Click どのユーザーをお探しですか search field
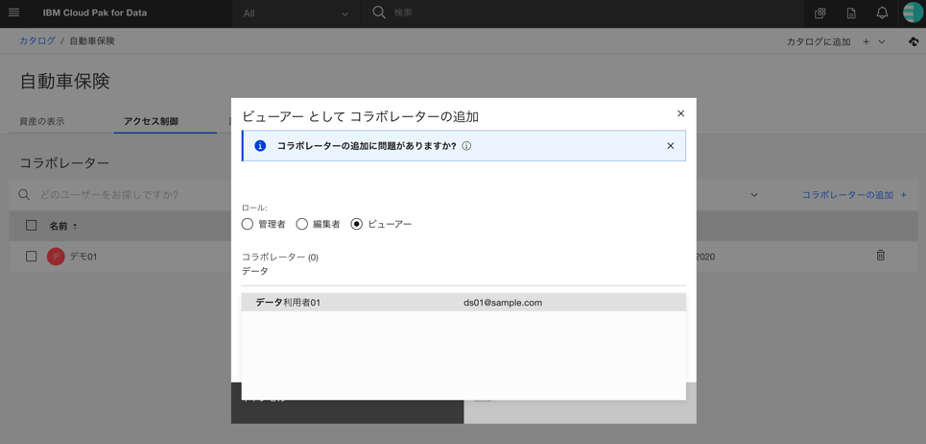This screenshot has width=926, height=444. click(x=109, y=195)
